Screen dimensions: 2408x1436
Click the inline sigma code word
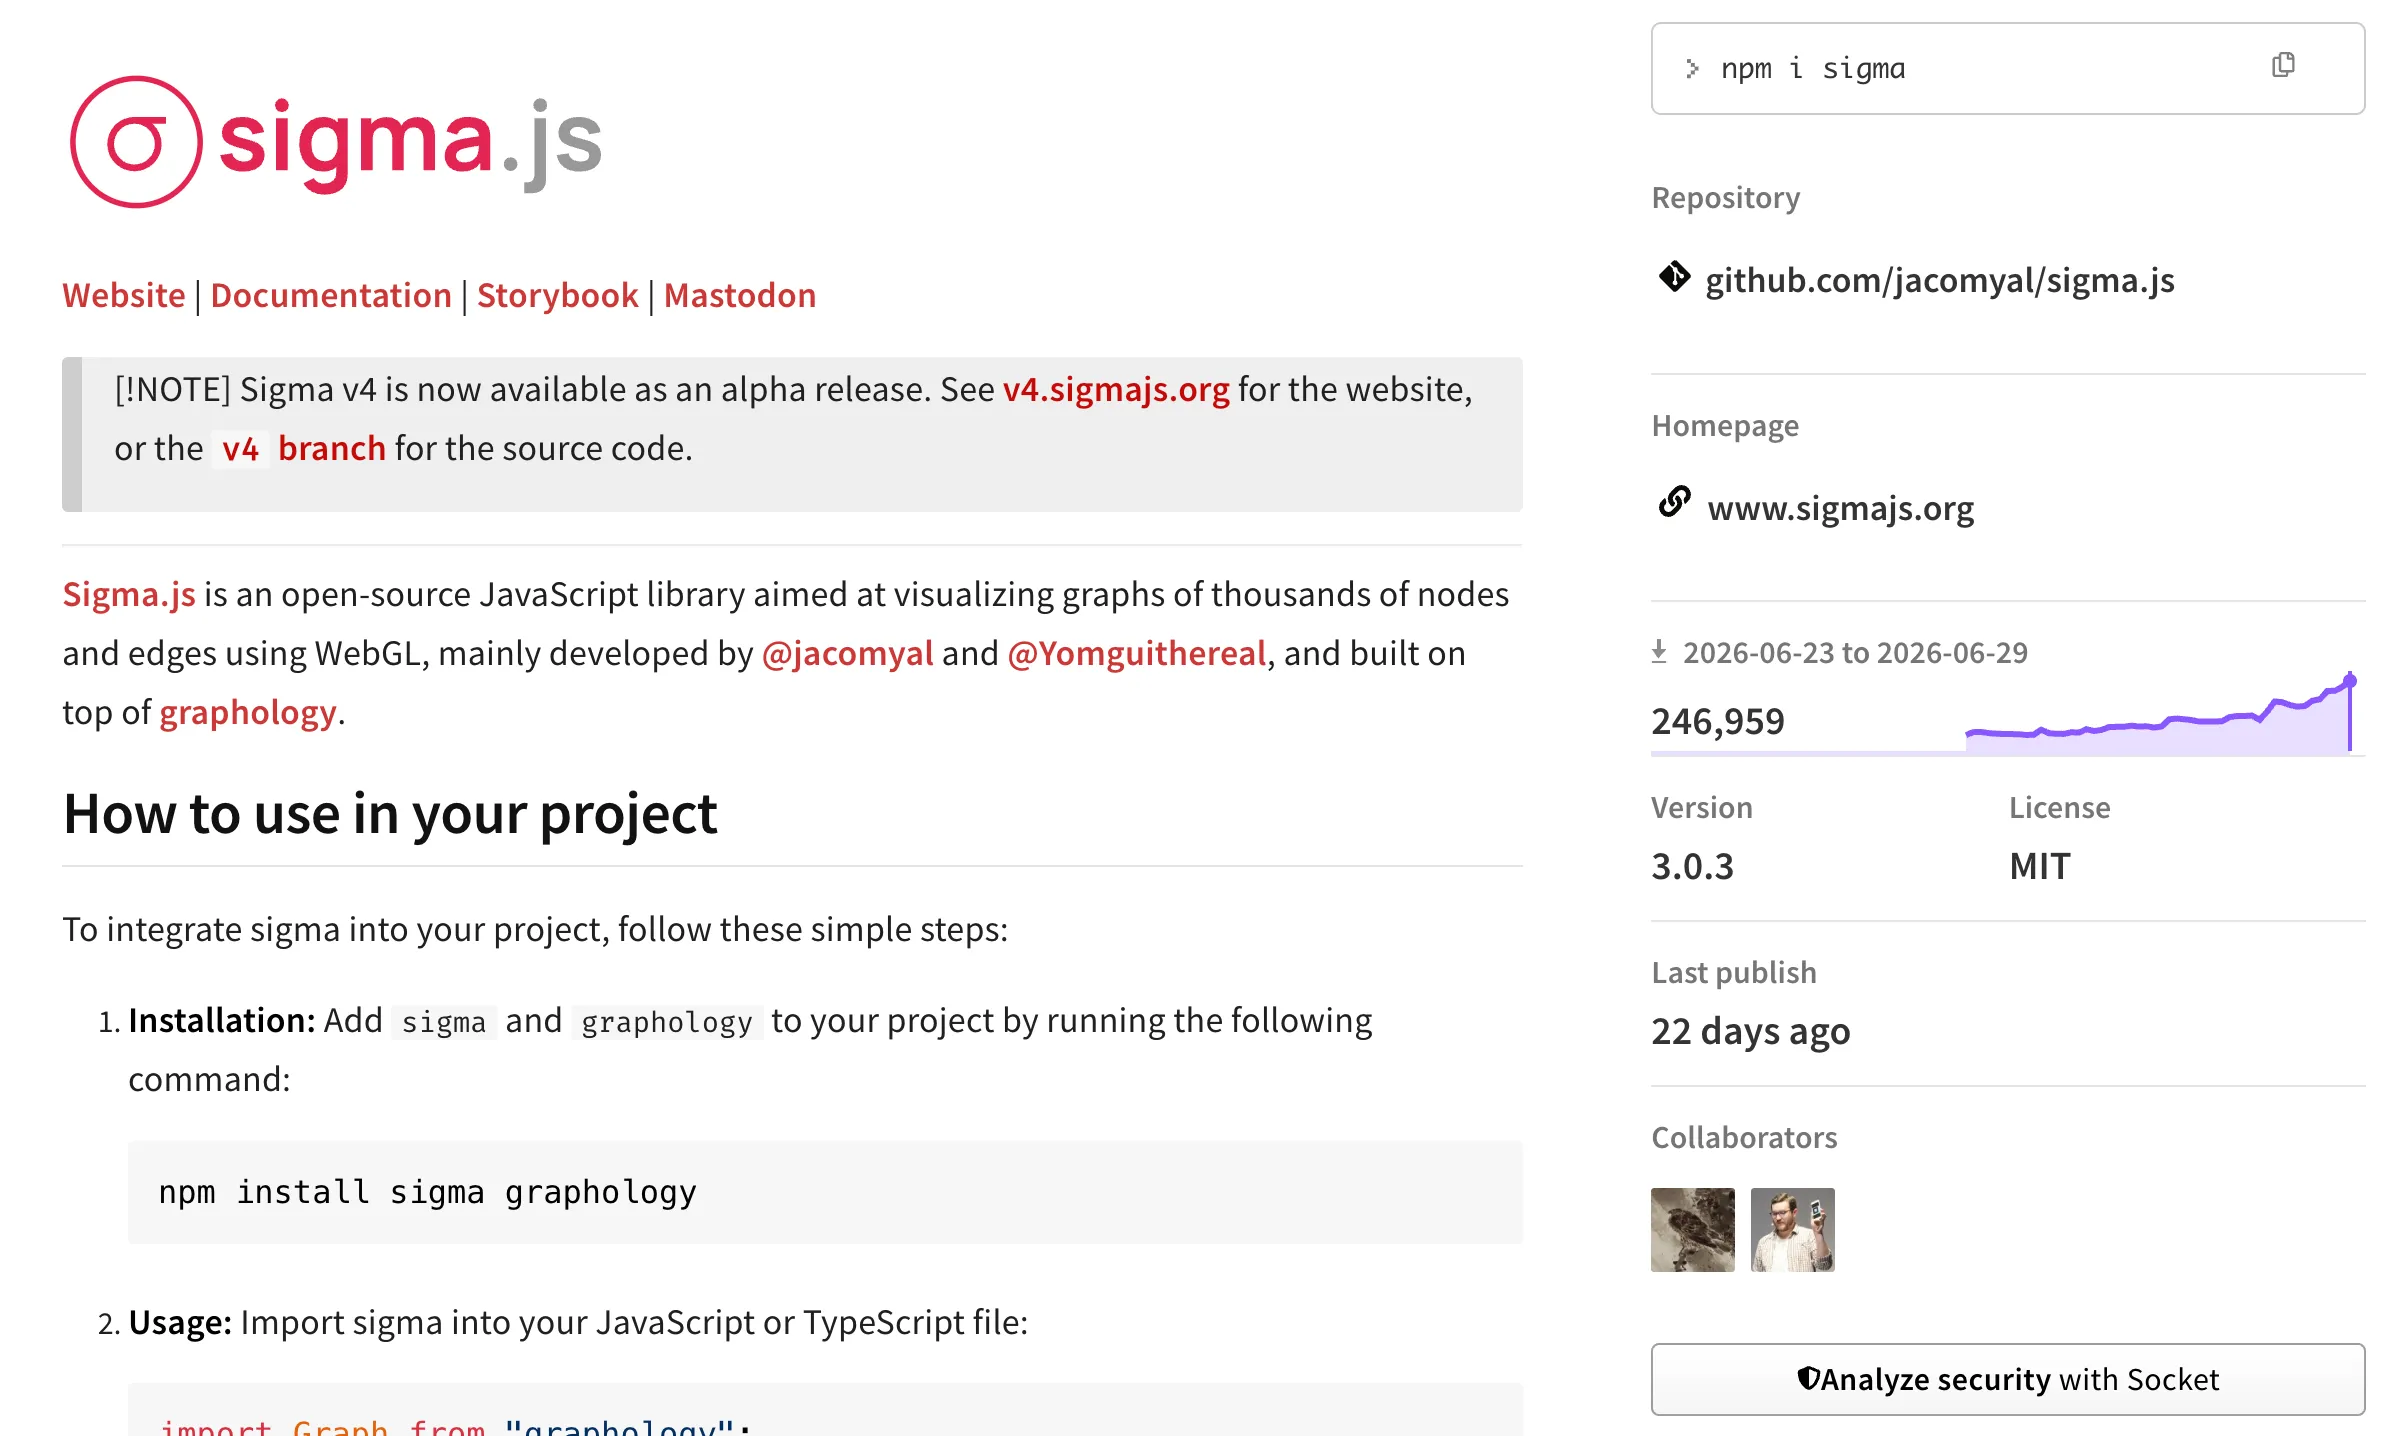click(444, 1022)
